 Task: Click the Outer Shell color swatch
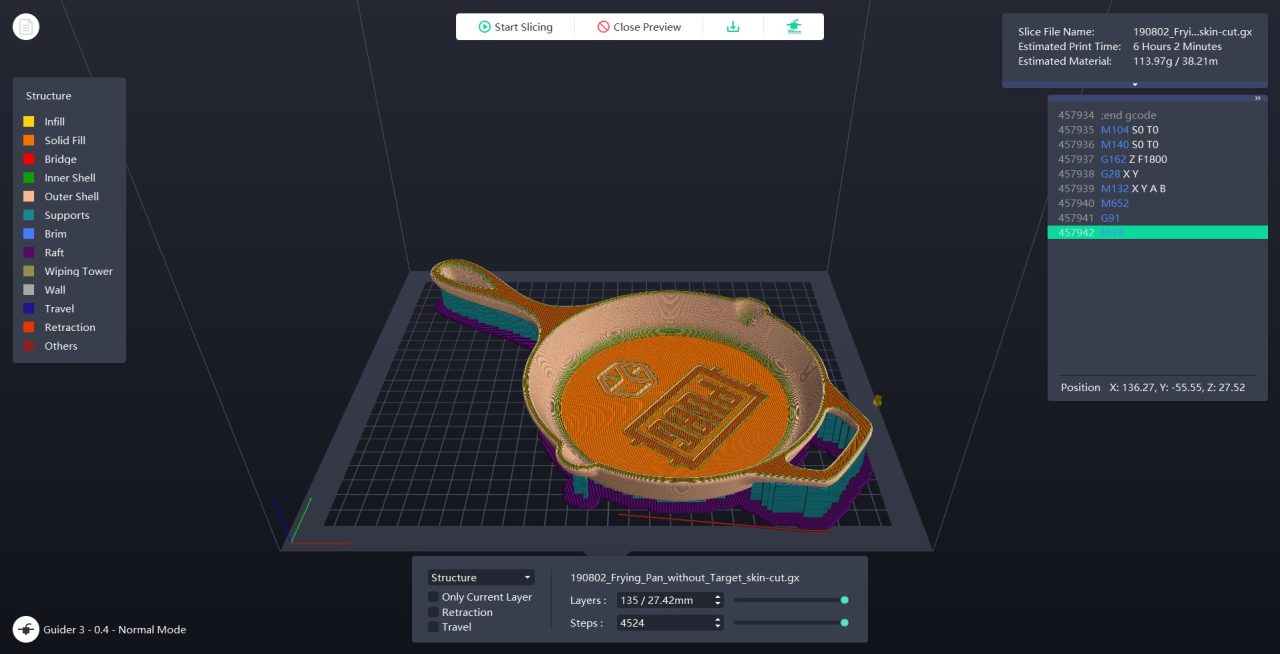[x=28, y=197]
